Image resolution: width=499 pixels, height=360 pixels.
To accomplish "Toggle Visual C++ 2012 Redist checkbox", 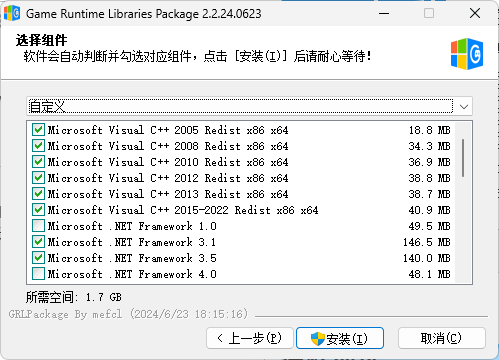I will point(38,178).
